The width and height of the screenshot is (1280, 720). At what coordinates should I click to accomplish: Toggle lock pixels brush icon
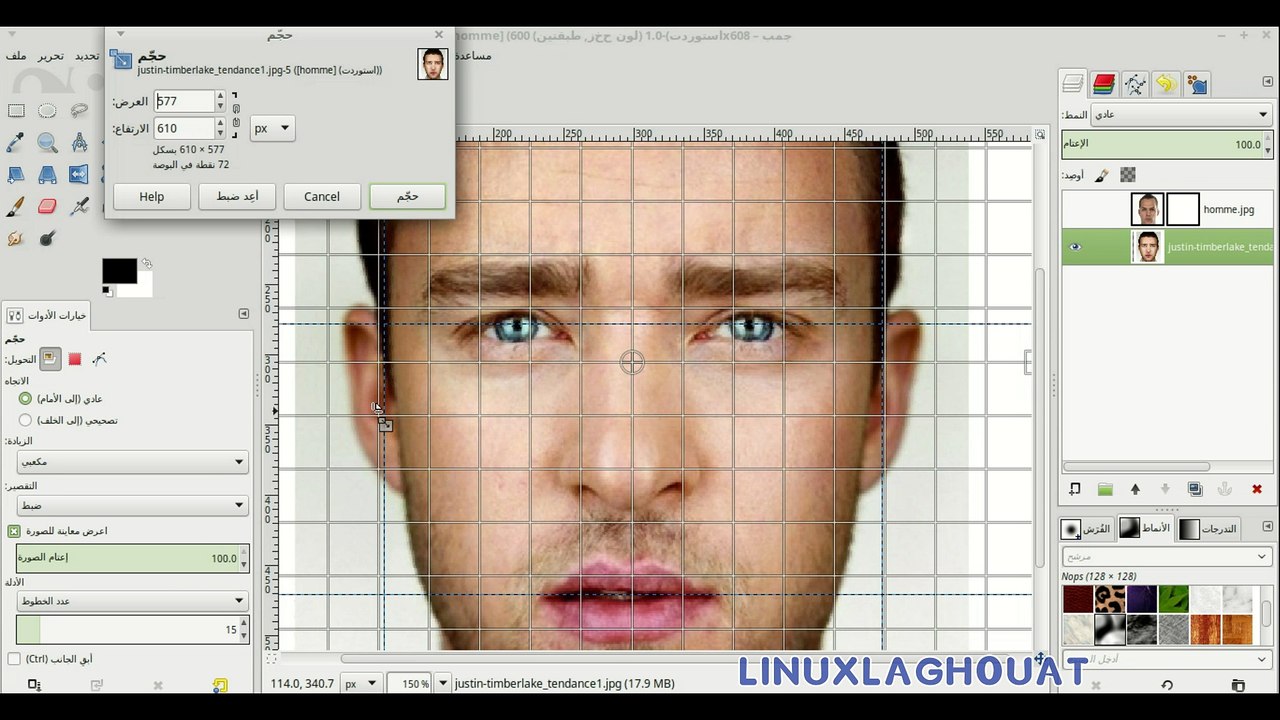[1101, 175]
